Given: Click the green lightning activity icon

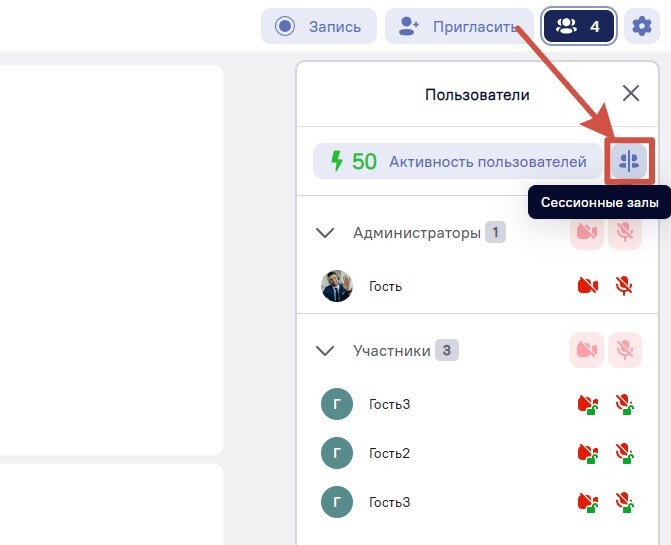Looking at the screenshot, I should click(x=337, y=161).
